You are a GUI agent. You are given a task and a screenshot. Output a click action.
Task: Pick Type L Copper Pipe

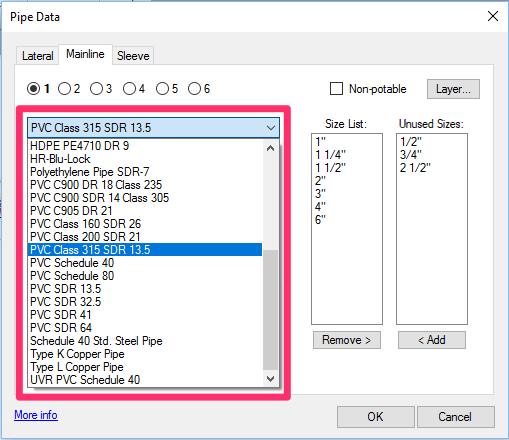145,367
